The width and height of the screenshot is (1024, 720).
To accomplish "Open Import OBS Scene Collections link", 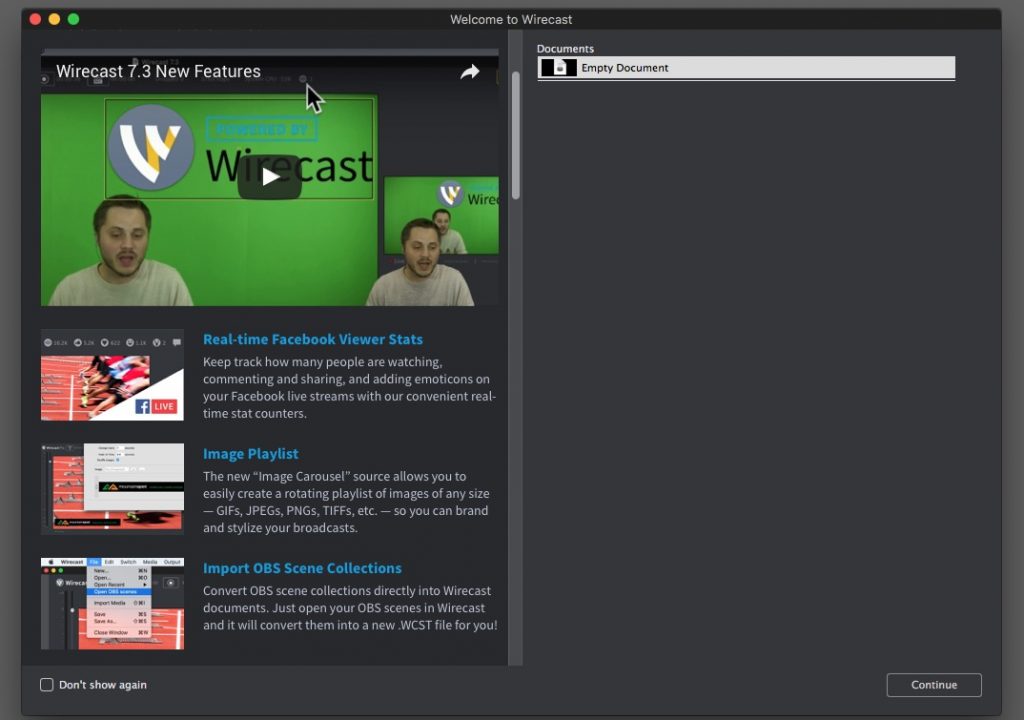I will tap(302, 568).
